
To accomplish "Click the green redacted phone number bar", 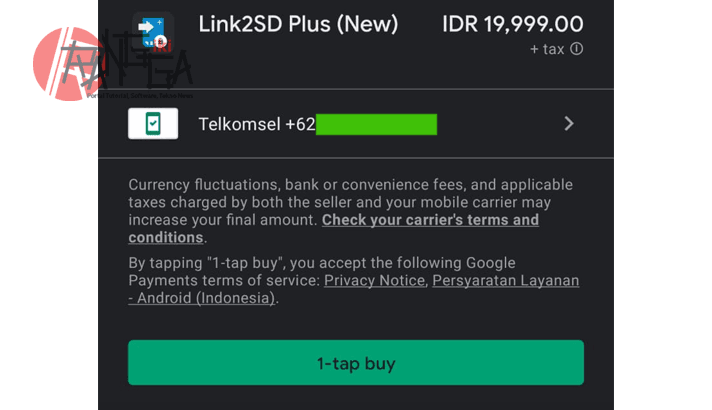I will pyautogui.click(x=377, y=124).
